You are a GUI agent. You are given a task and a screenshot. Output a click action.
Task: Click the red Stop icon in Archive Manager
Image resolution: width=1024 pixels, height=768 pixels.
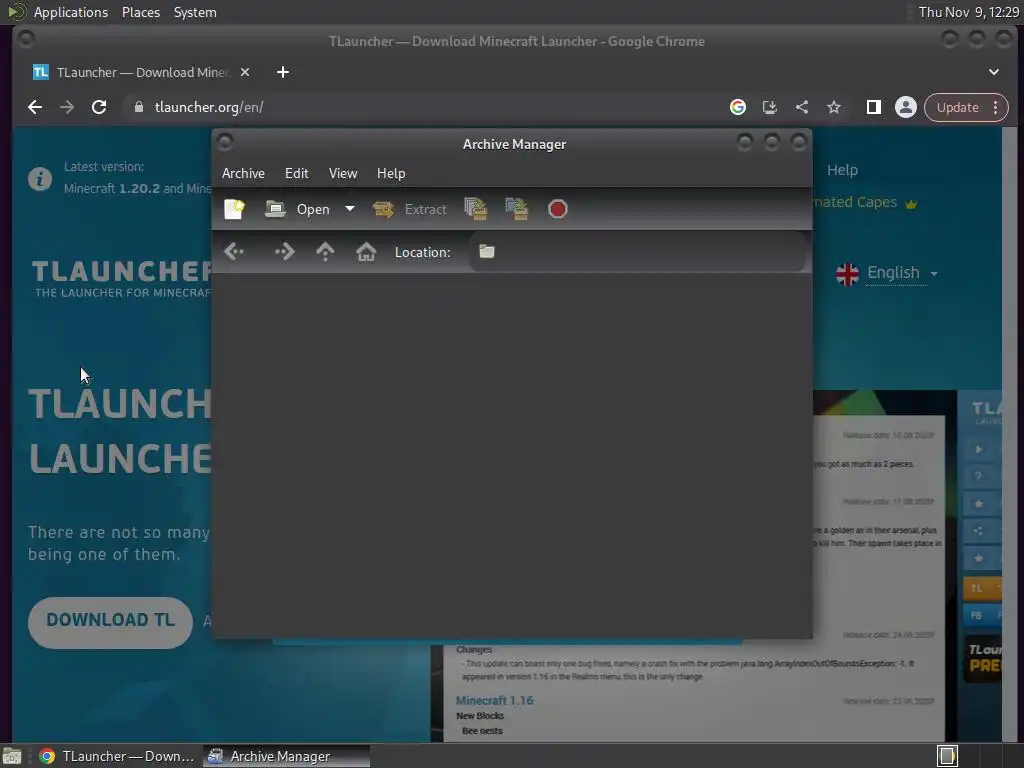click(558, 209)
